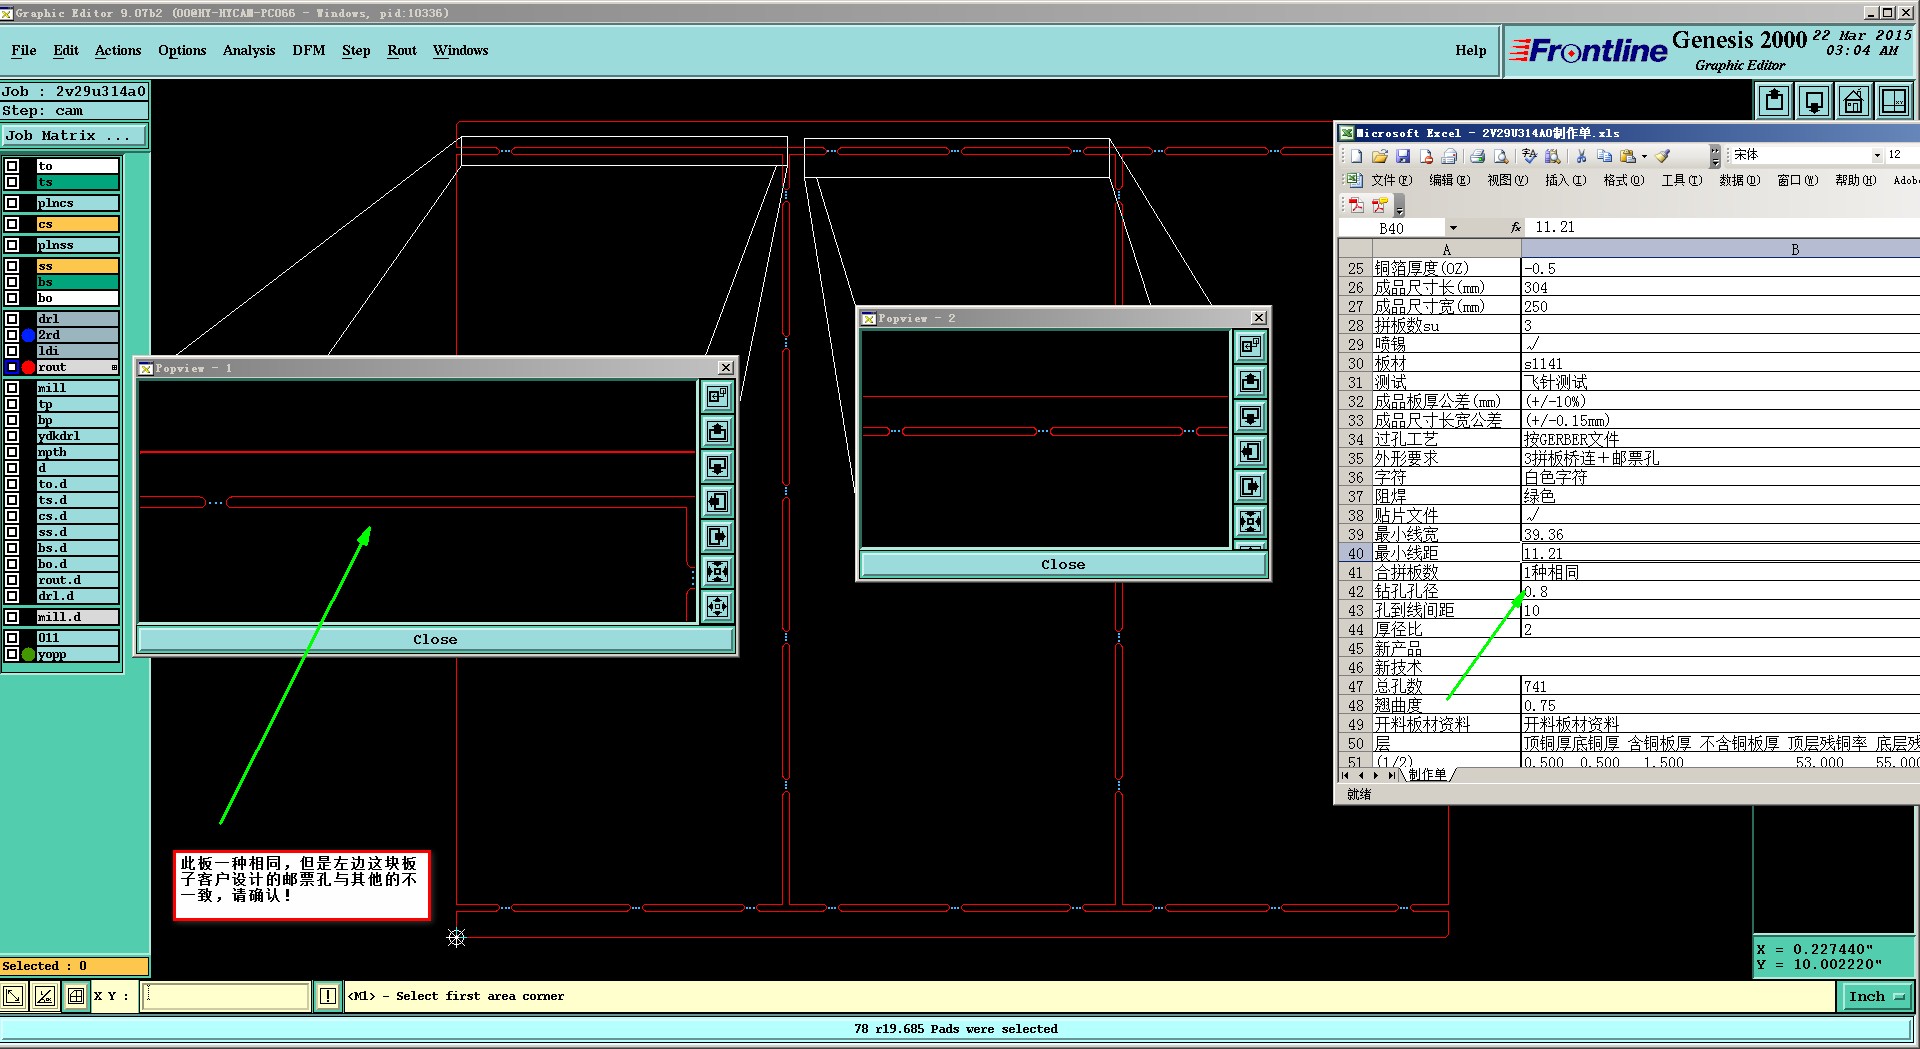Open the File menu in Graphic Editor
The width and height of the screenshot is (1920, 1049).
pos(24,50)
